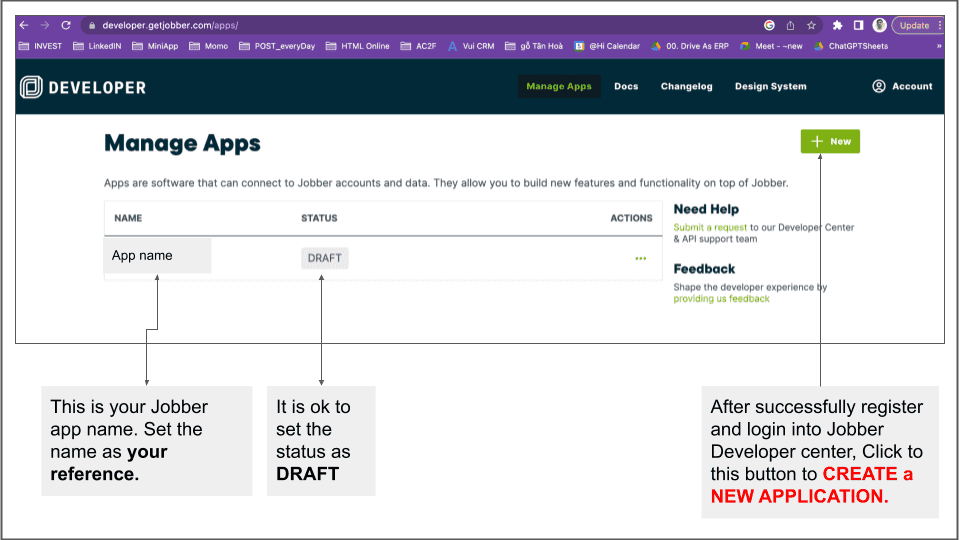Open the three-dot actions menu for the app

tap(640, 258)
